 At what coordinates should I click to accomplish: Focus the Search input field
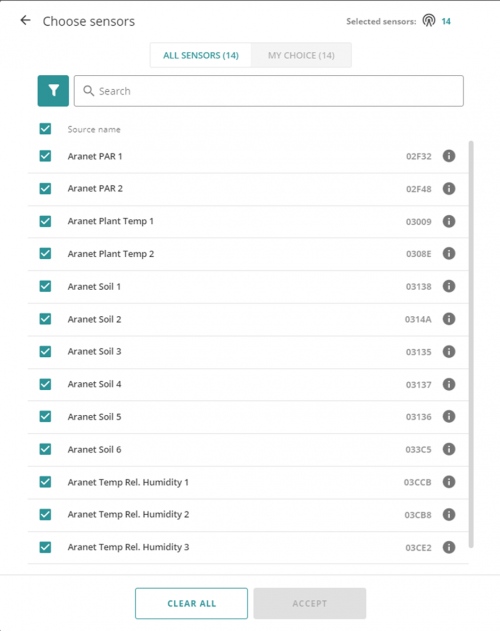(x=269, y=91)
